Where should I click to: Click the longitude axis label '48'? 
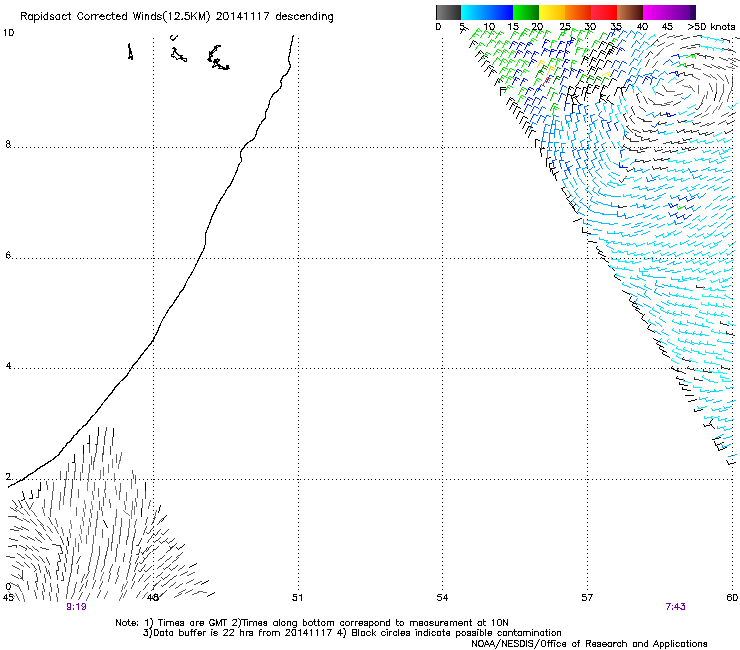[152, 598]
